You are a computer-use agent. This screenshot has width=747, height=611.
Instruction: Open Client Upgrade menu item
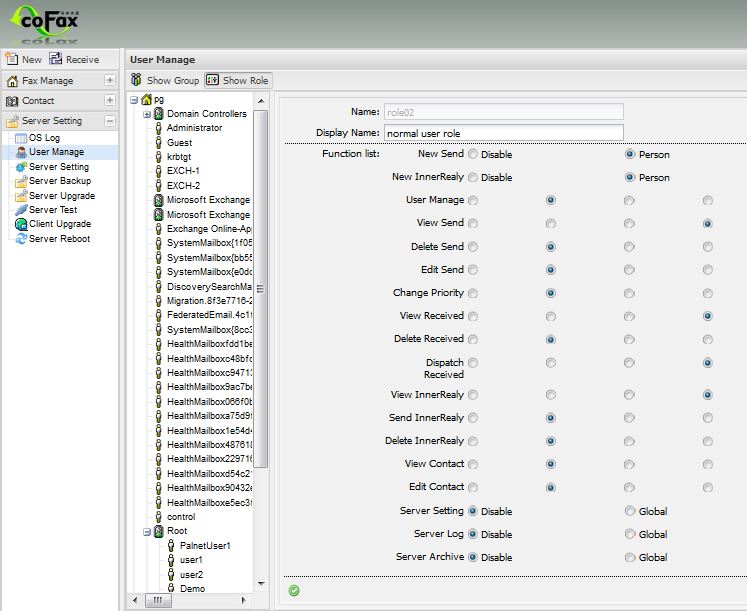tap(60, 224)
